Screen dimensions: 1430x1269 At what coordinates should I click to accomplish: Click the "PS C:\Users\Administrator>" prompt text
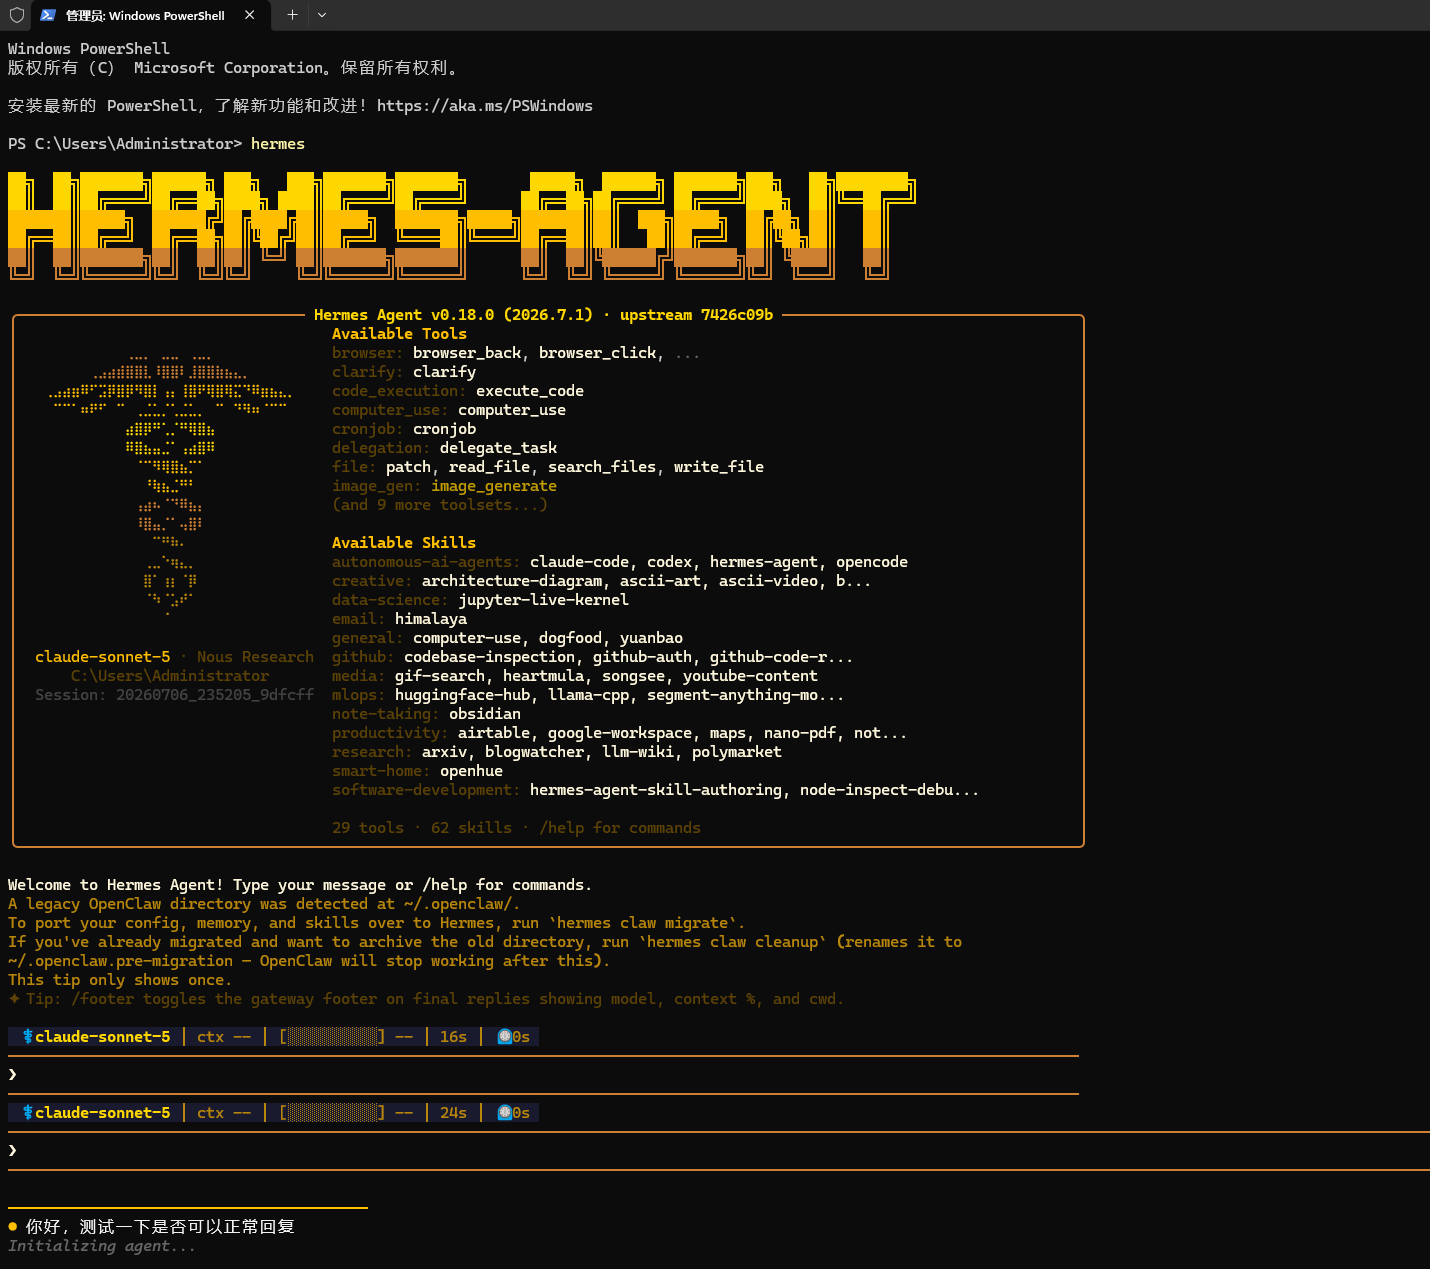coord(125,144)
